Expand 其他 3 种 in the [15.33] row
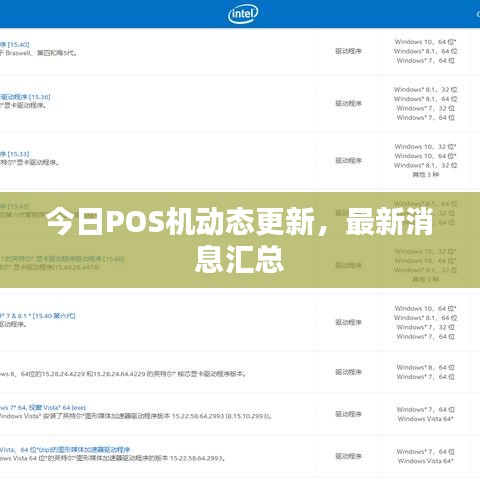The width and height of the screenshot is (480, 480). tap(426, 174)
